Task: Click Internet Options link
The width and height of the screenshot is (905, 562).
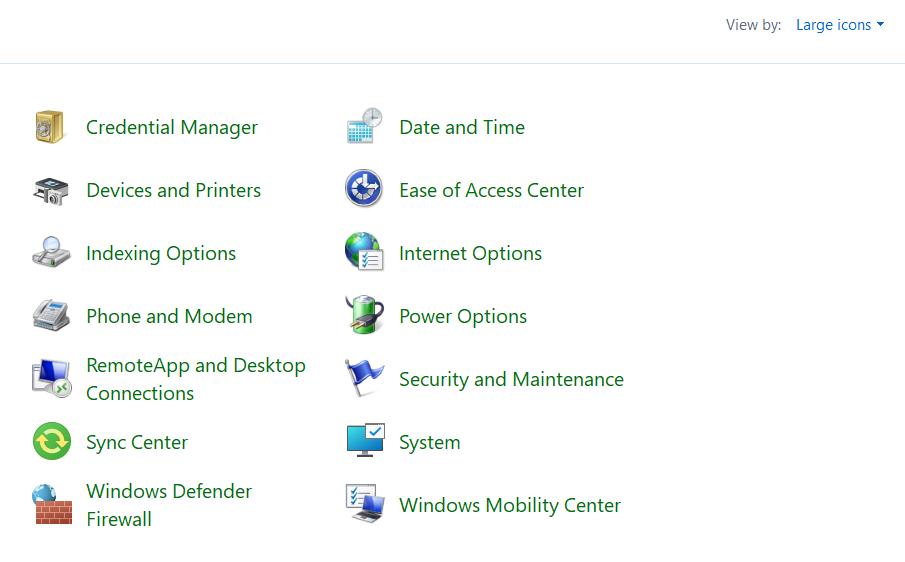Action: pos(470,253)
